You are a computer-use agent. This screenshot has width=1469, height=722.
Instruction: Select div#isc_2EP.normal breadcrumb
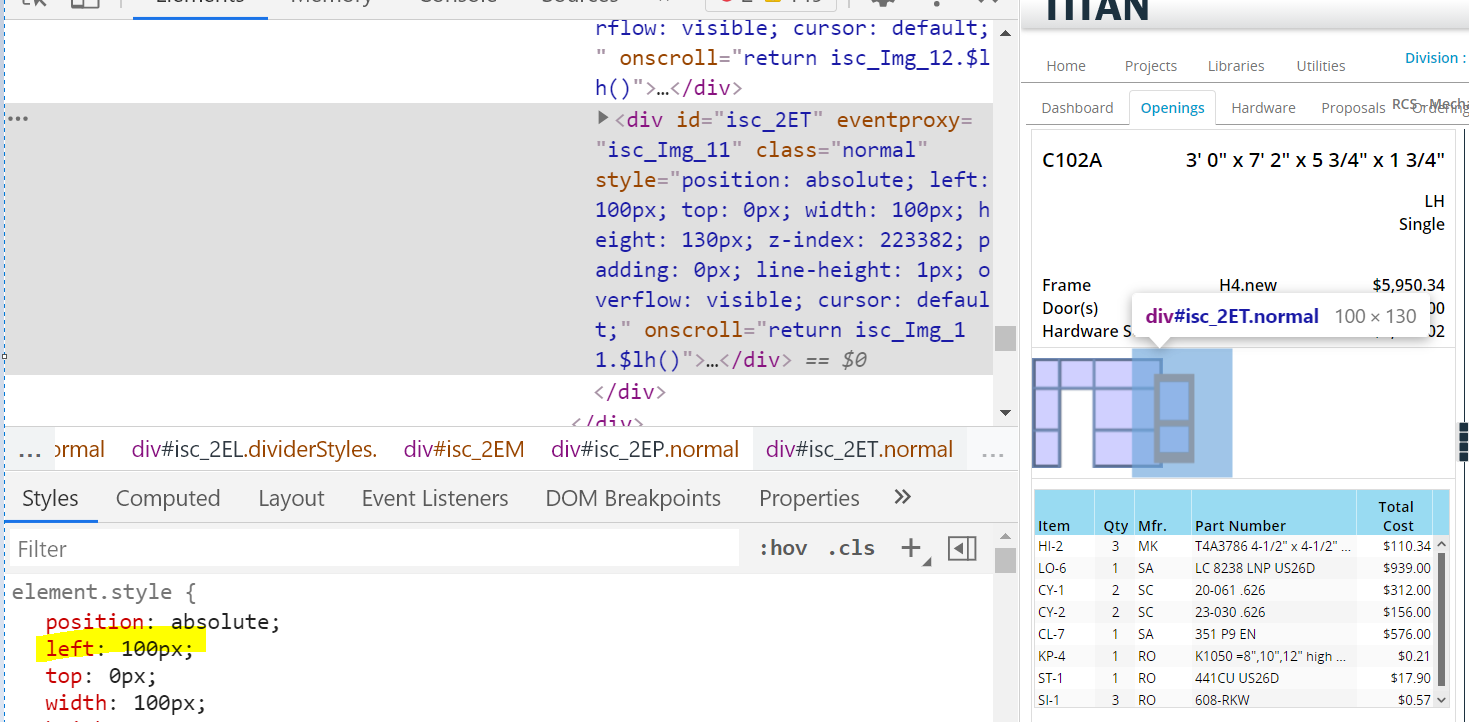tap(645, 450)
